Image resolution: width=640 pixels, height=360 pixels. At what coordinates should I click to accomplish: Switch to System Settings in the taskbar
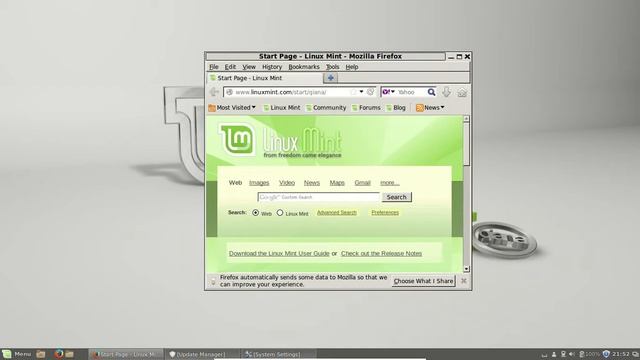click(x=279, y=354)
